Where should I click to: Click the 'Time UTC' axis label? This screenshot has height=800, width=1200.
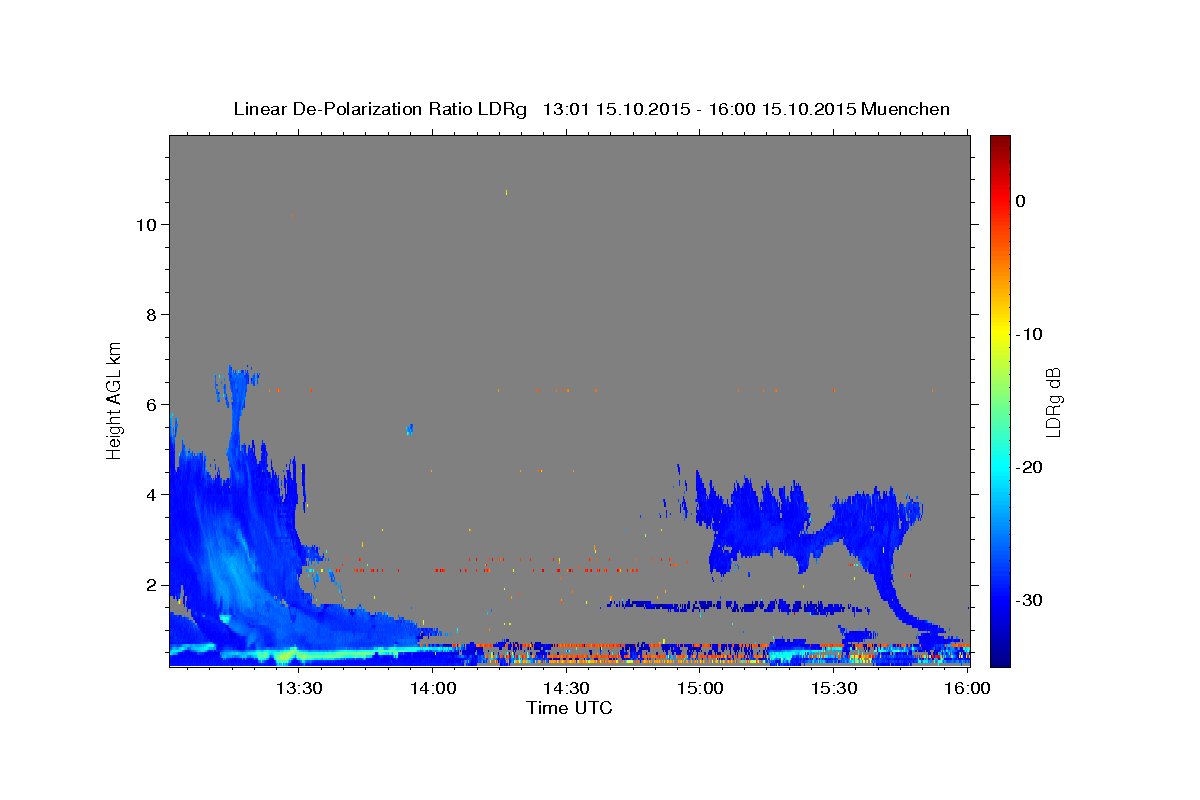[x=569, y=708]
